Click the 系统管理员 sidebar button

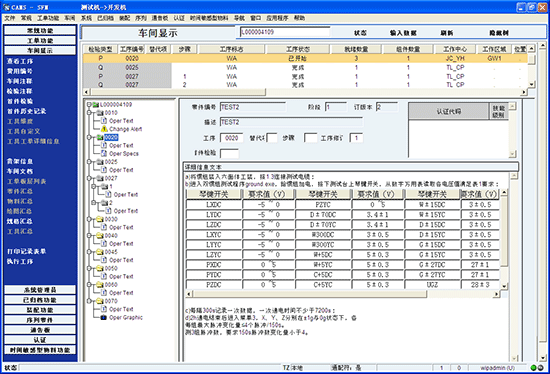tap(40, 290)
